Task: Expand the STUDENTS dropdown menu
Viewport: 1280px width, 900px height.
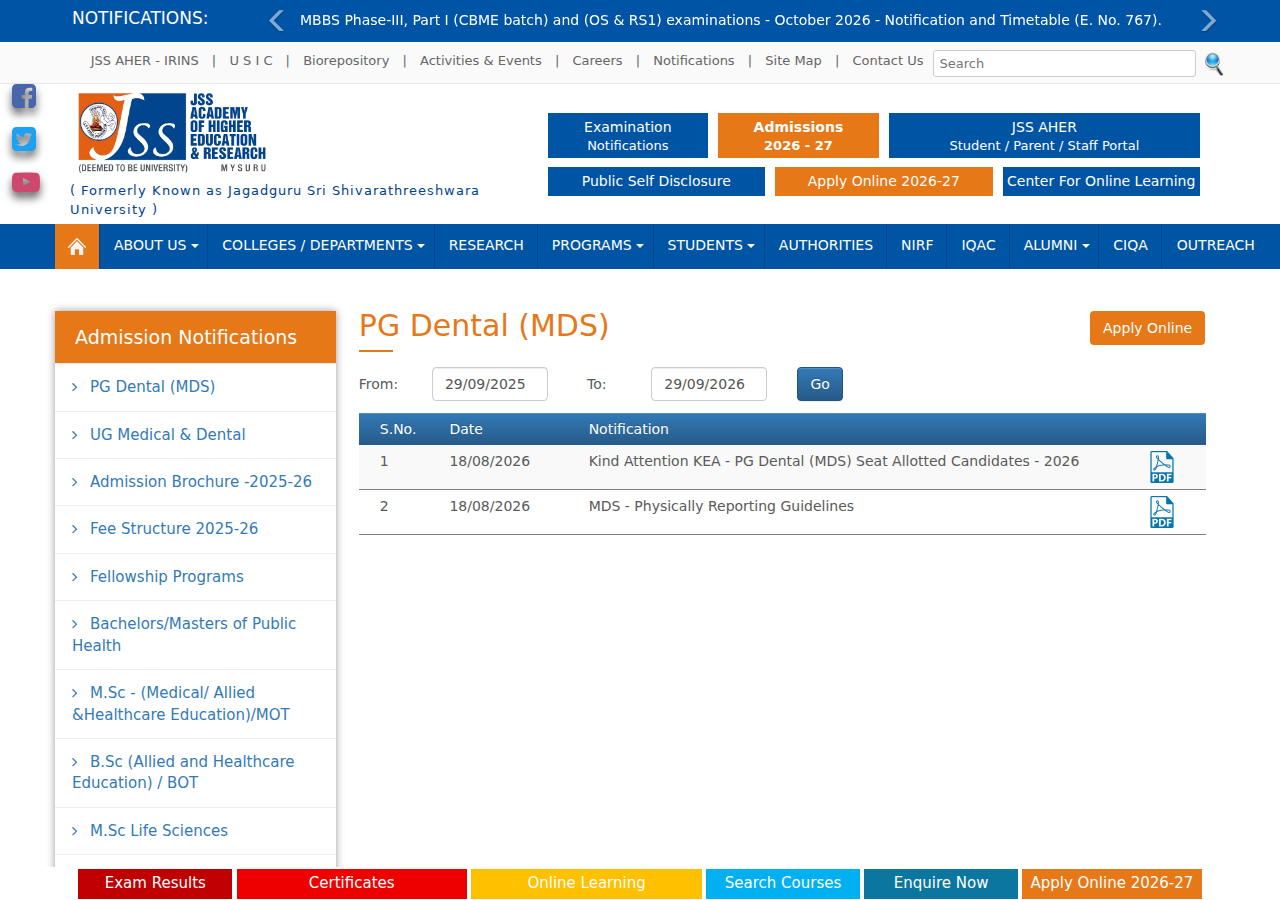Action: point(711,246)
